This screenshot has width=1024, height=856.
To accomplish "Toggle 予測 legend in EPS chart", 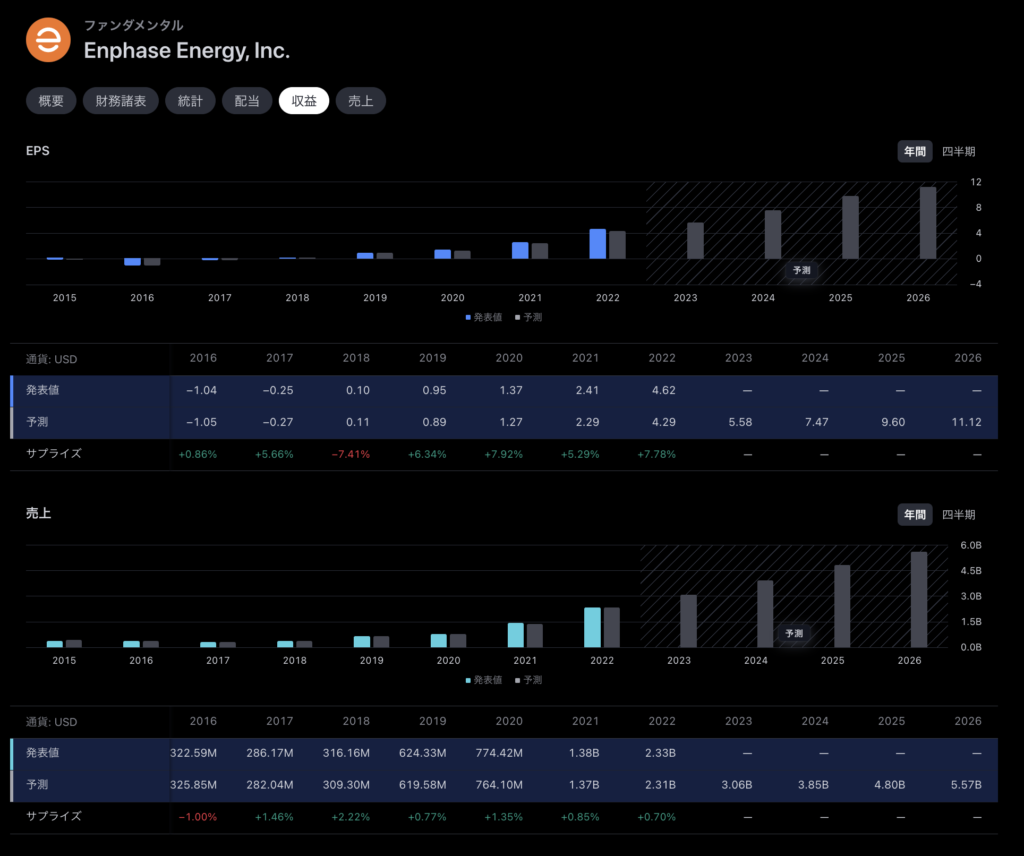I will click(x=528, y=317).
